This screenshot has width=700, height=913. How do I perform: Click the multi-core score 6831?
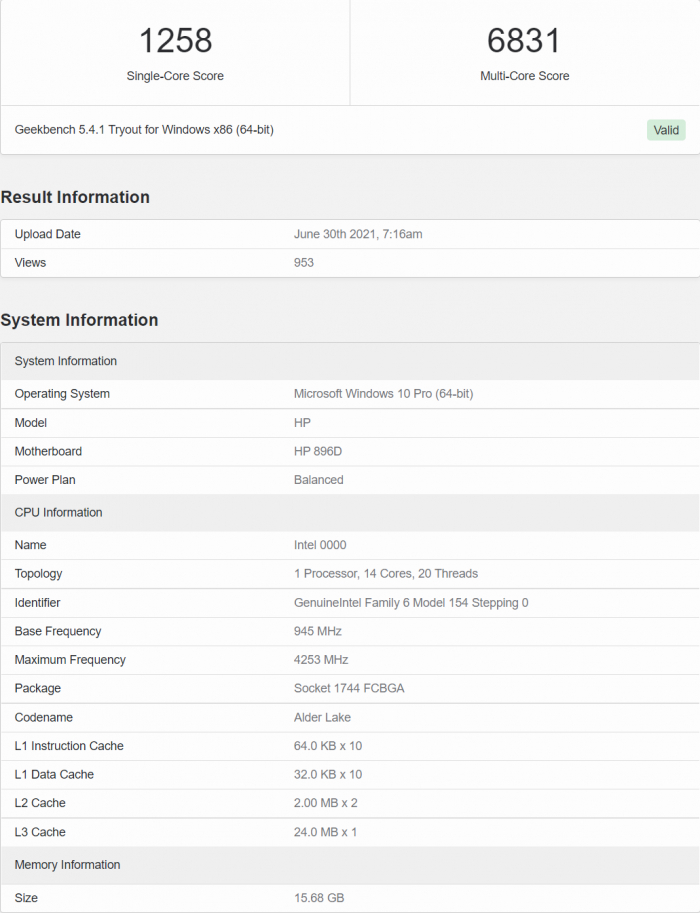524,40
